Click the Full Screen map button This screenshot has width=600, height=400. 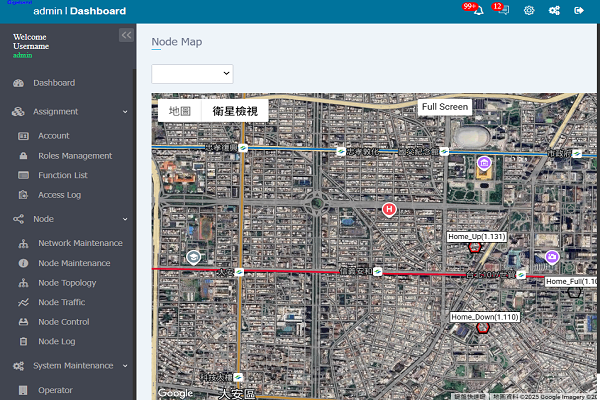(445, 107)
